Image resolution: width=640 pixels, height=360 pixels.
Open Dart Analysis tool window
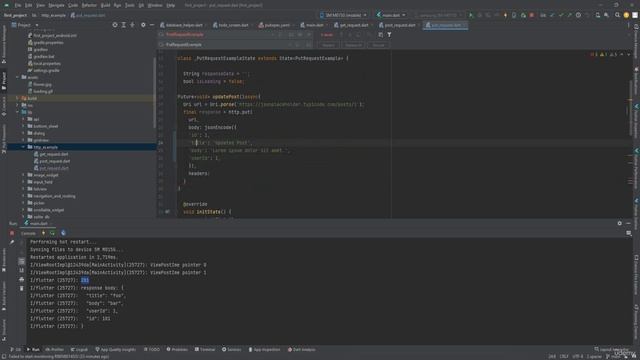pos(302,349)
